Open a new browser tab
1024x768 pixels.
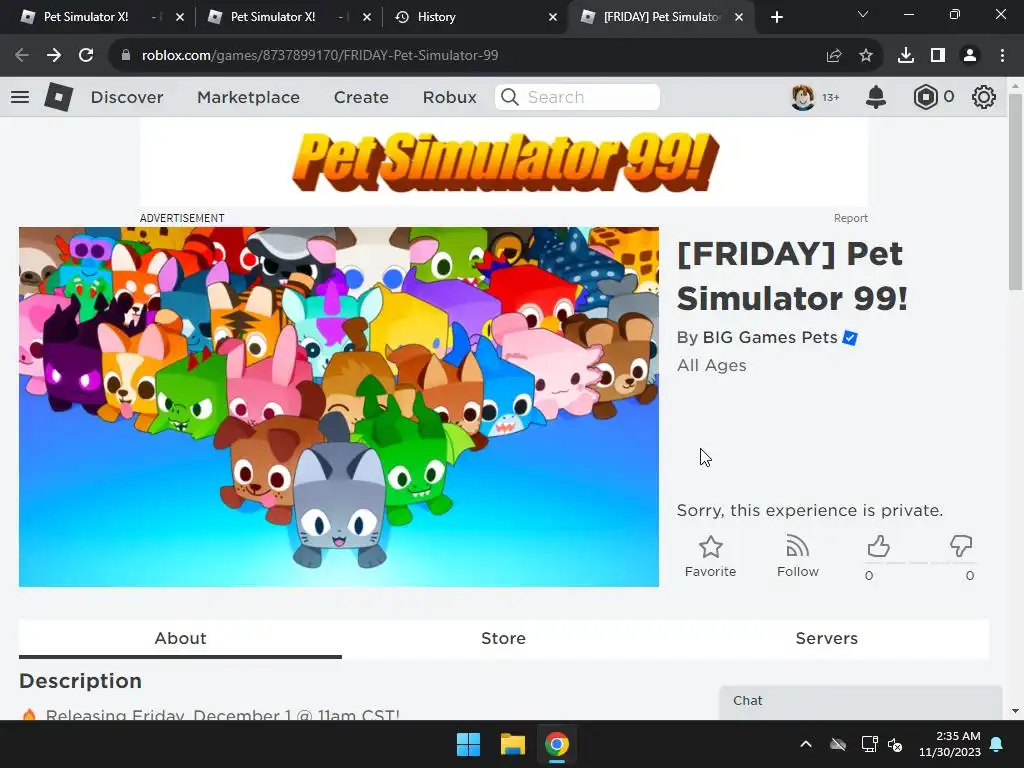(776, 17)
